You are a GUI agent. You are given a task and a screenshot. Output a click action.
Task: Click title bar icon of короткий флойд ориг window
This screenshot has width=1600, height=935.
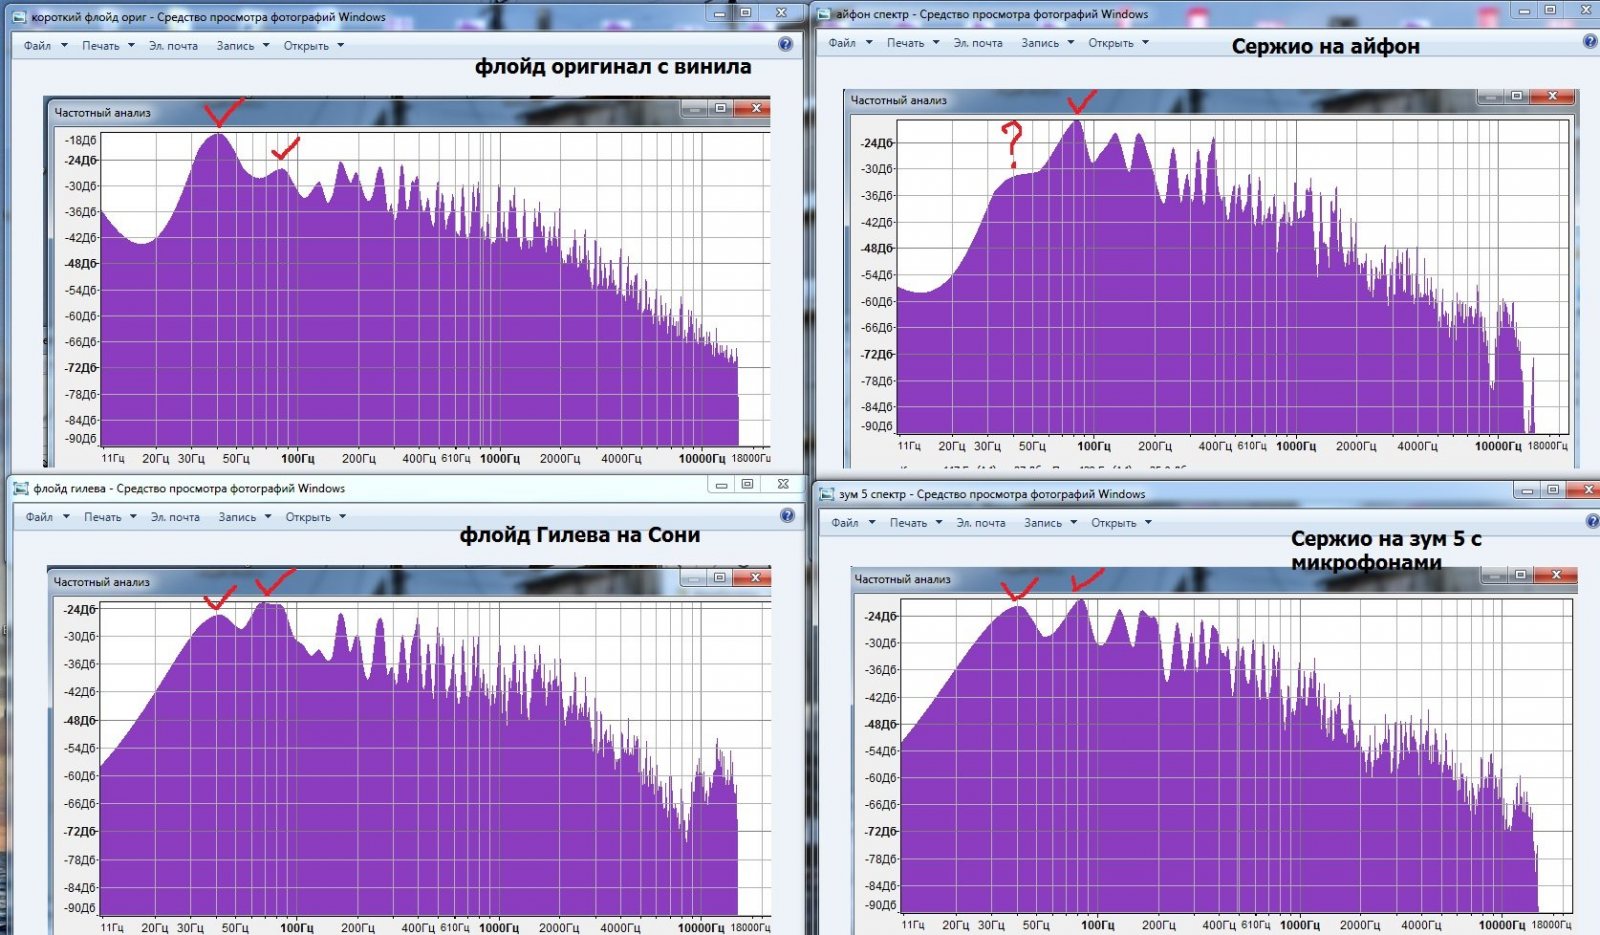pyautogui.click(x=19, y=17)
